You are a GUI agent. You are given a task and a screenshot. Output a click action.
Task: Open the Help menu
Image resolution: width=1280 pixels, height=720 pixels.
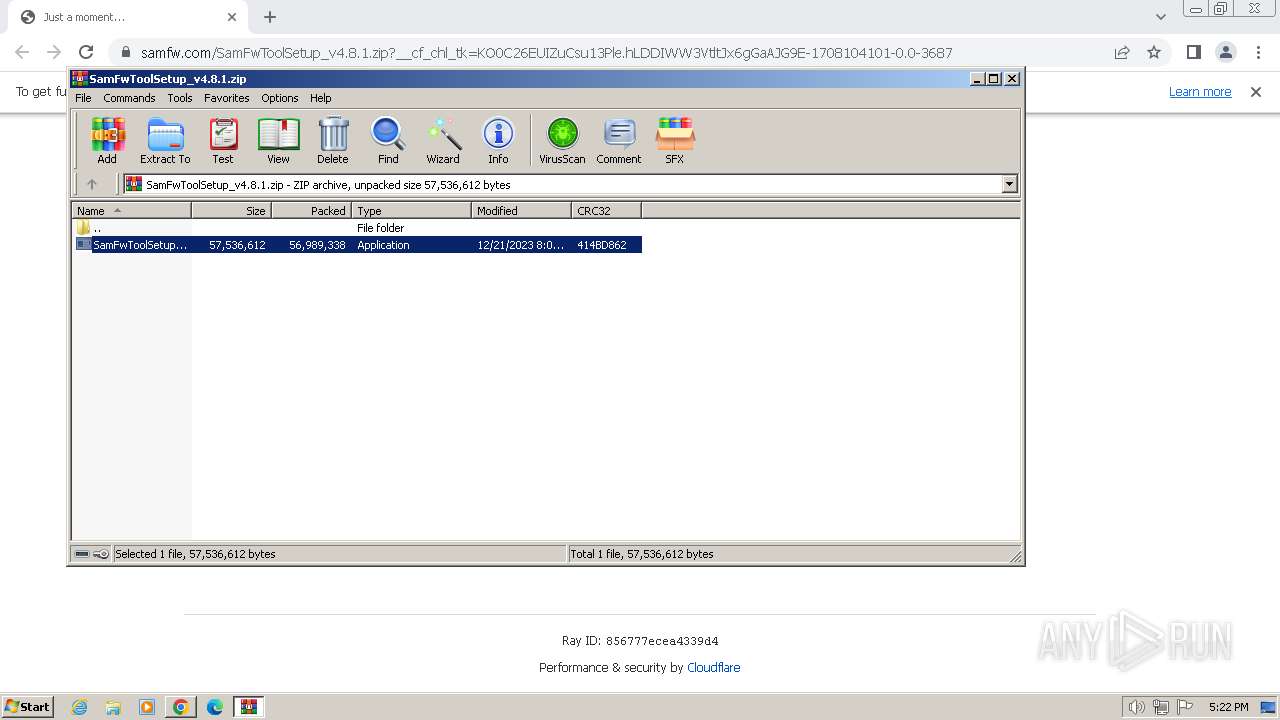pyautogui.click(x=321, y=98)
